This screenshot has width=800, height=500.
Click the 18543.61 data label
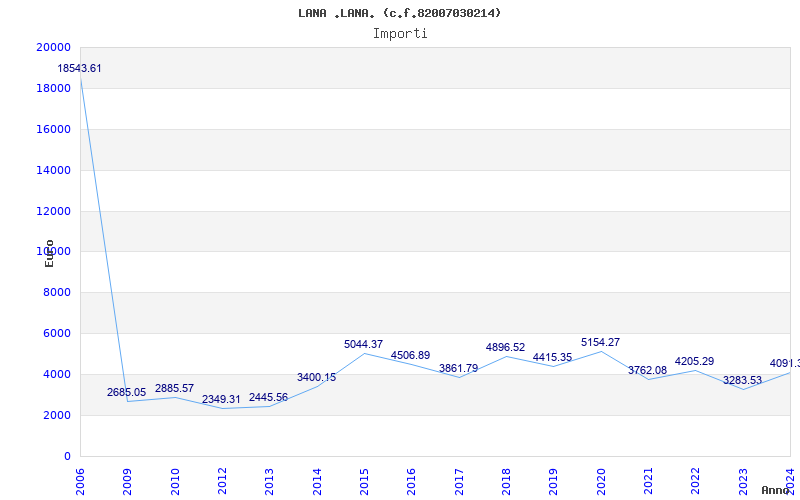click(79, 68)
